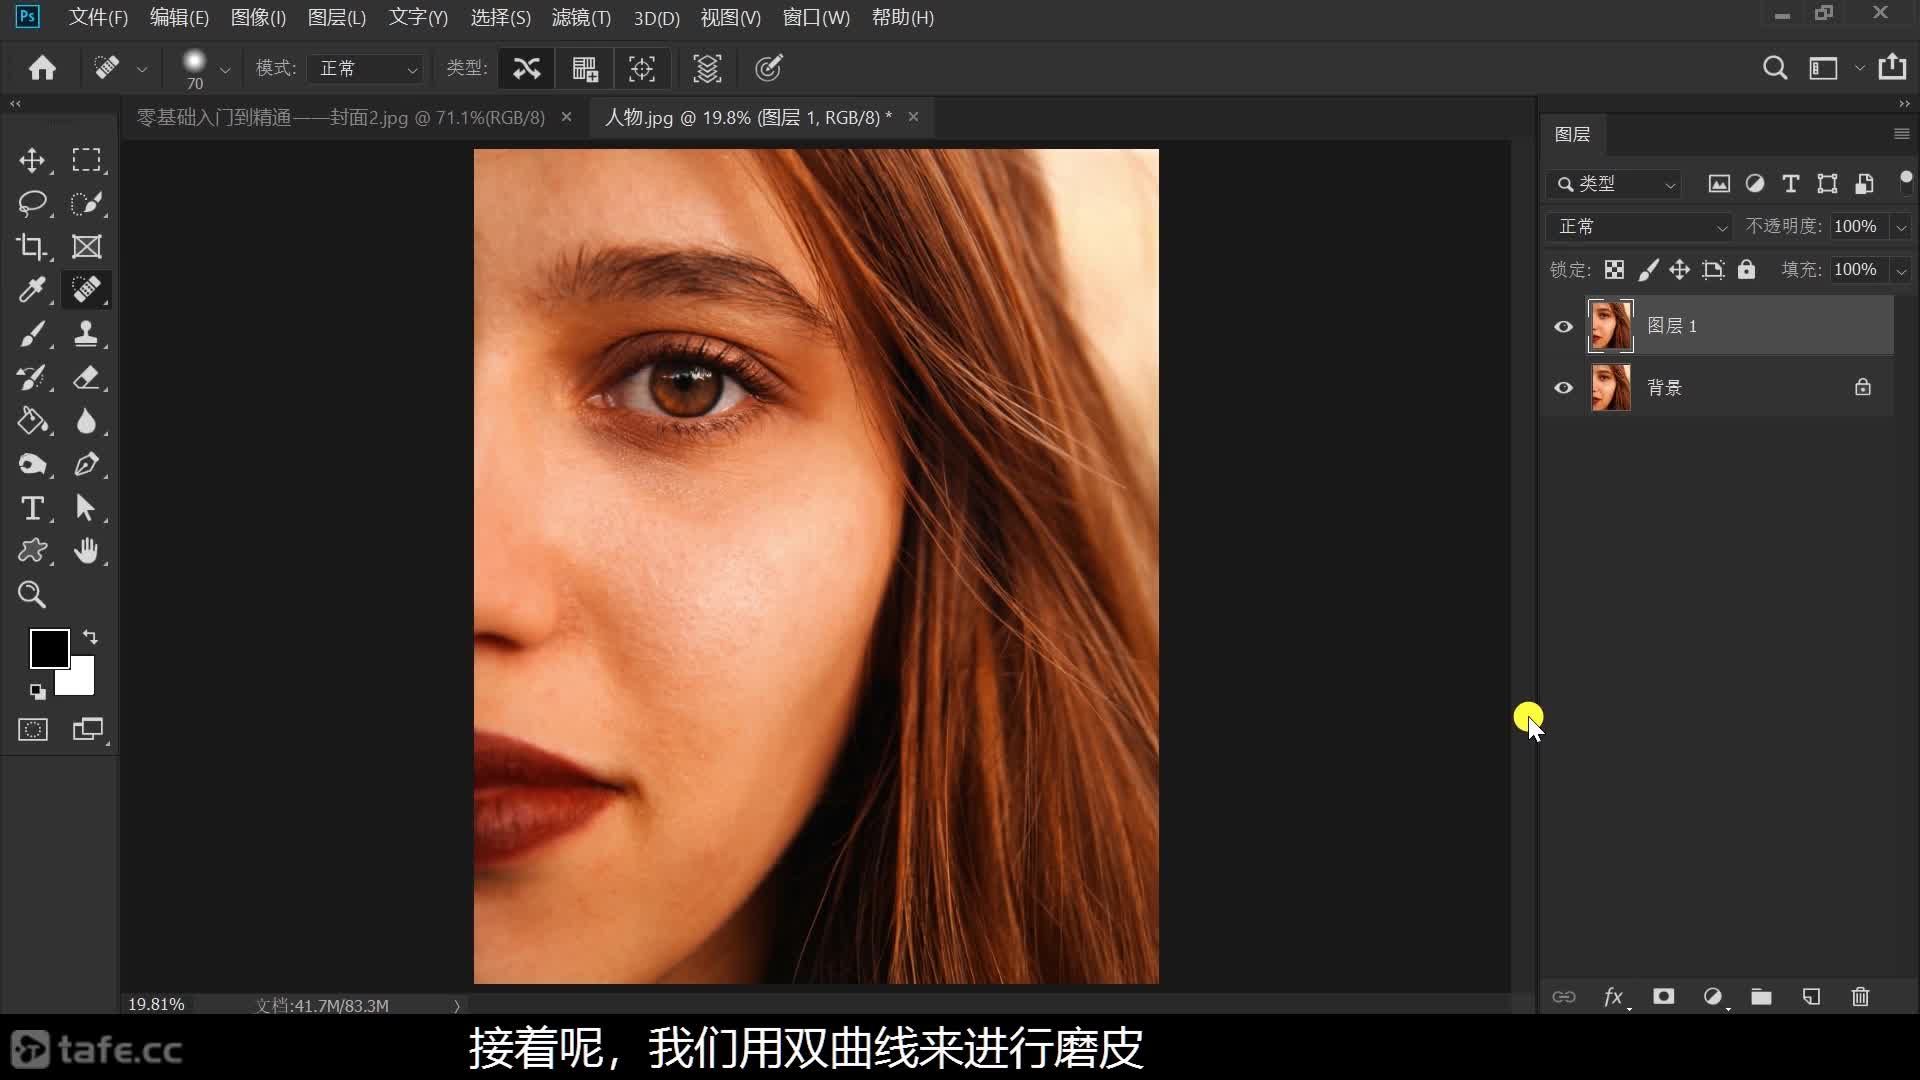The image size is (1920, 1080).
Task: Open the Search icon in options bar
Action: click(x=1775, y=68)
